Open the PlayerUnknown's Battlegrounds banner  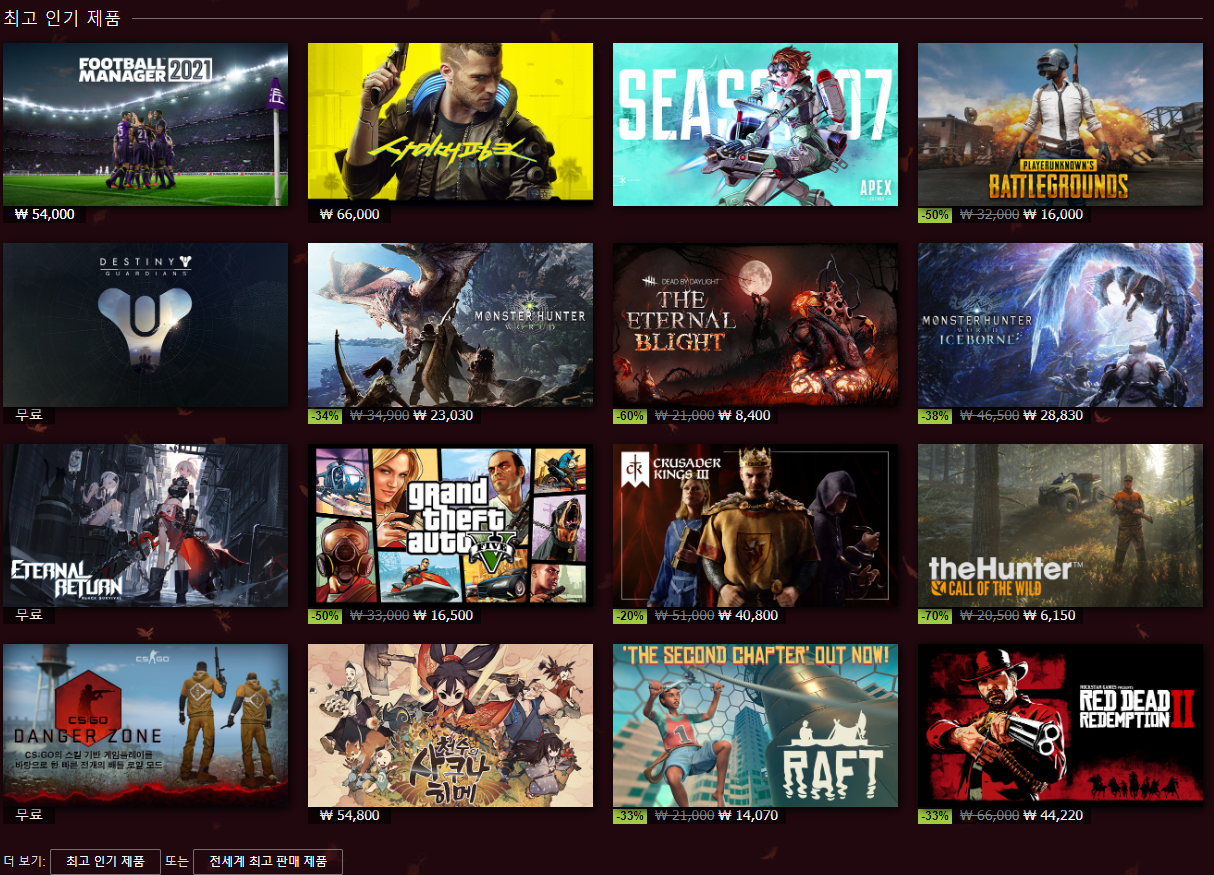[x=1060, y=124]
